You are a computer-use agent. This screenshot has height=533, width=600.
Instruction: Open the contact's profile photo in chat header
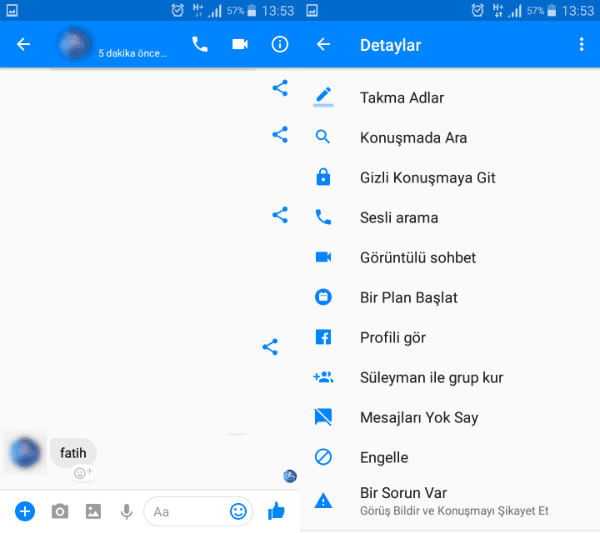tap(75, 44)
